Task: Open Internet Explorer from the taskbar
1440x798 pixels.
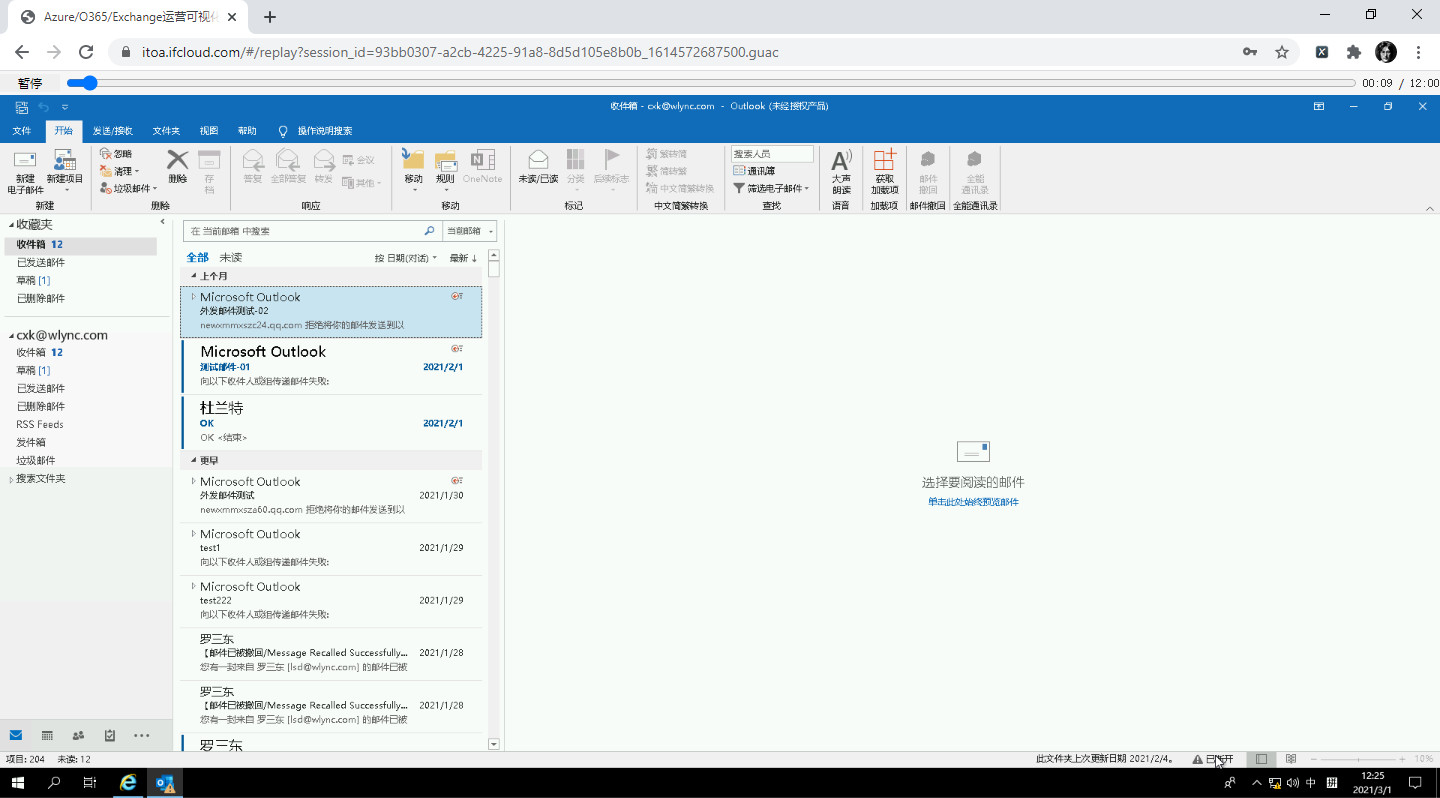Action: pyautogui.click(x=128, y=783)
